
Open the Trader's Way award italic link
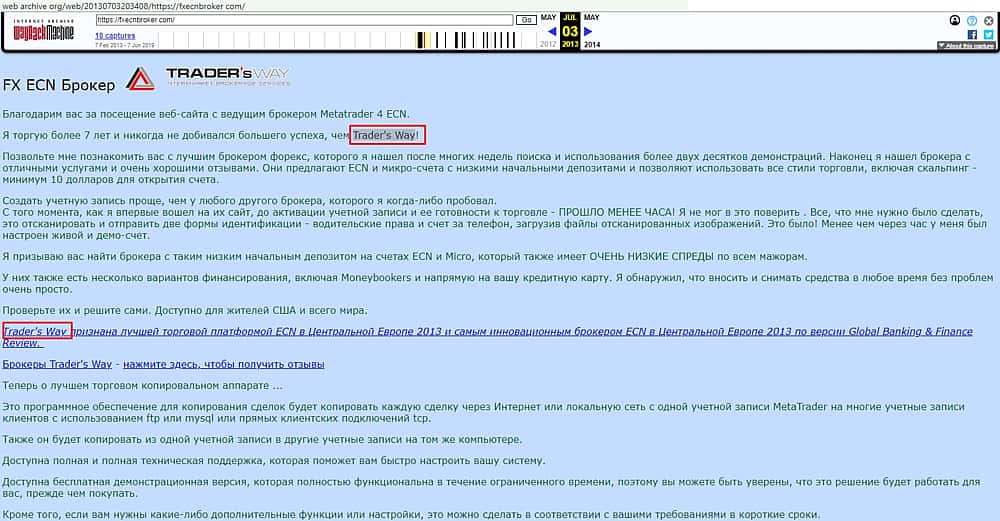pyautogui.click(x=487, y=337)
